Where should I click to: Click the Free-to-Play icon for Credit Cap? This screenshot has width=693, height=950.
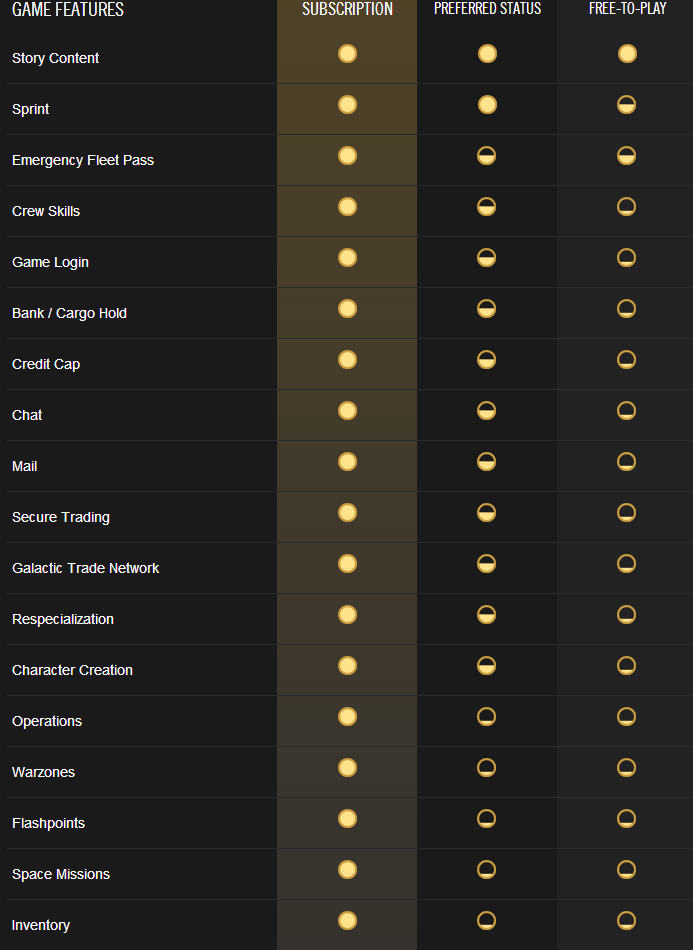click(x=626, y=359)
